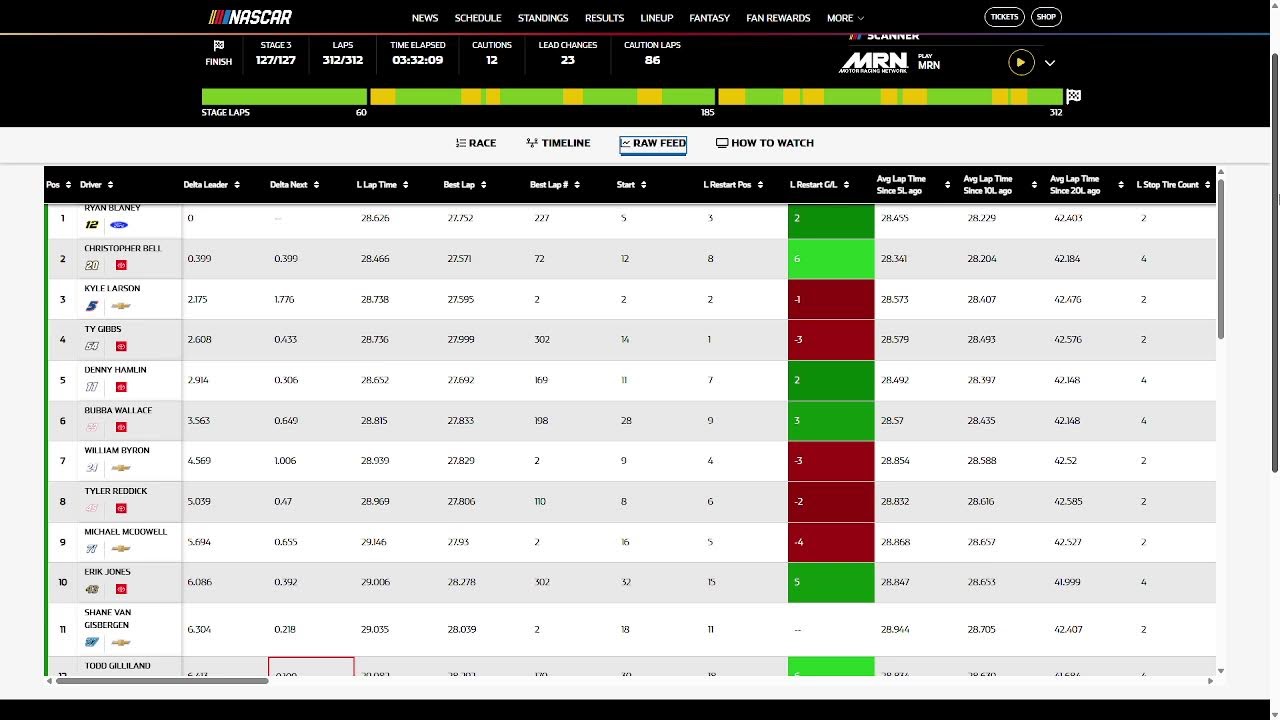Image resolution: width=1280 pixels, height=720 pixels.
Task: Open the NEWS menu item
Action: coord(425,18)
